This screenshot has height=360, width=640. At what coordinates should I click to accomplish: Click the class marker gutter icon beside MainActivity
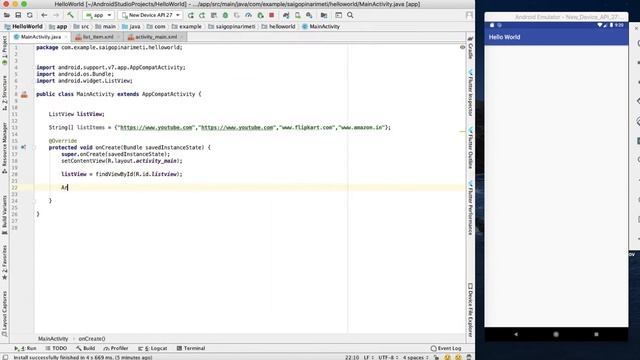(24, 95)
